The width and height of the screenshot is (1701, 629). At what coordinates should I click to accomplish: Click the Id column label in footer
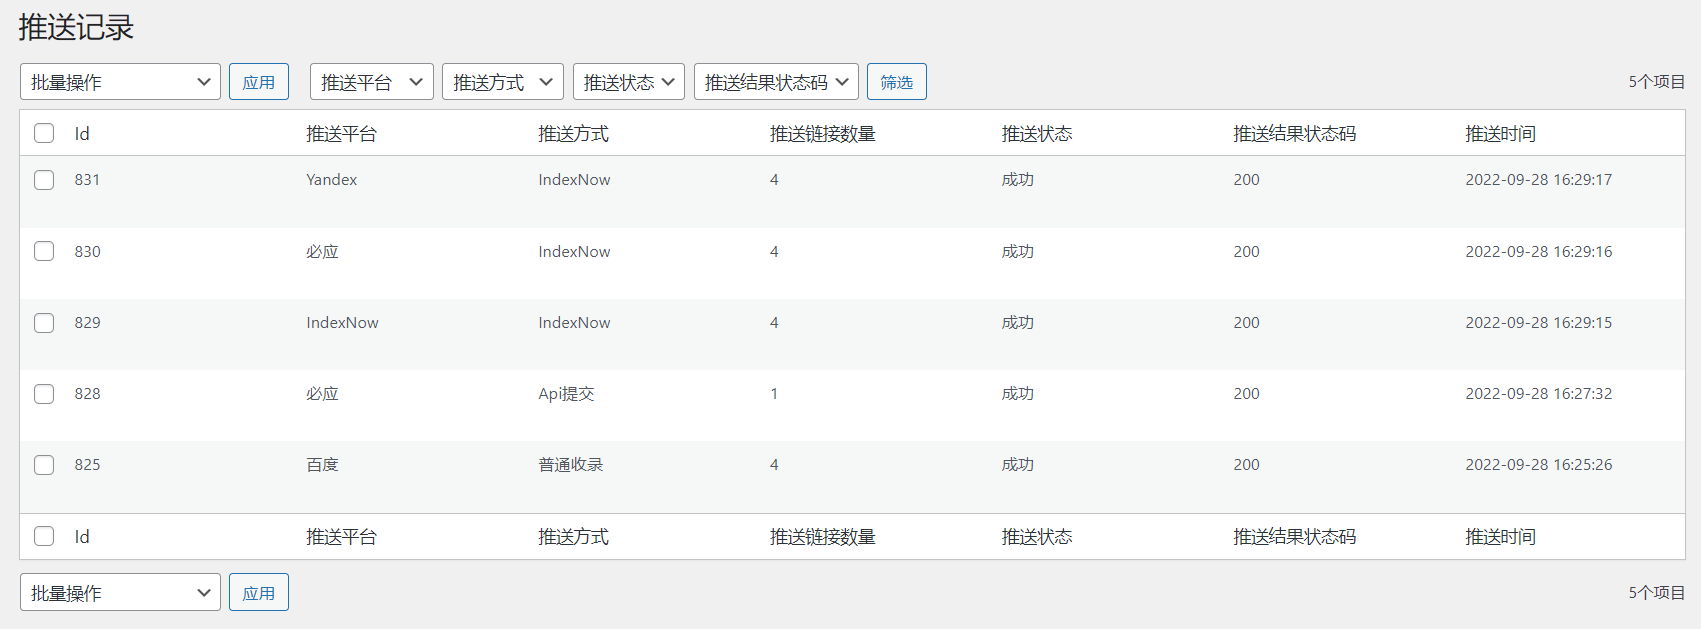pyautogui.click(x=82, y=537)
